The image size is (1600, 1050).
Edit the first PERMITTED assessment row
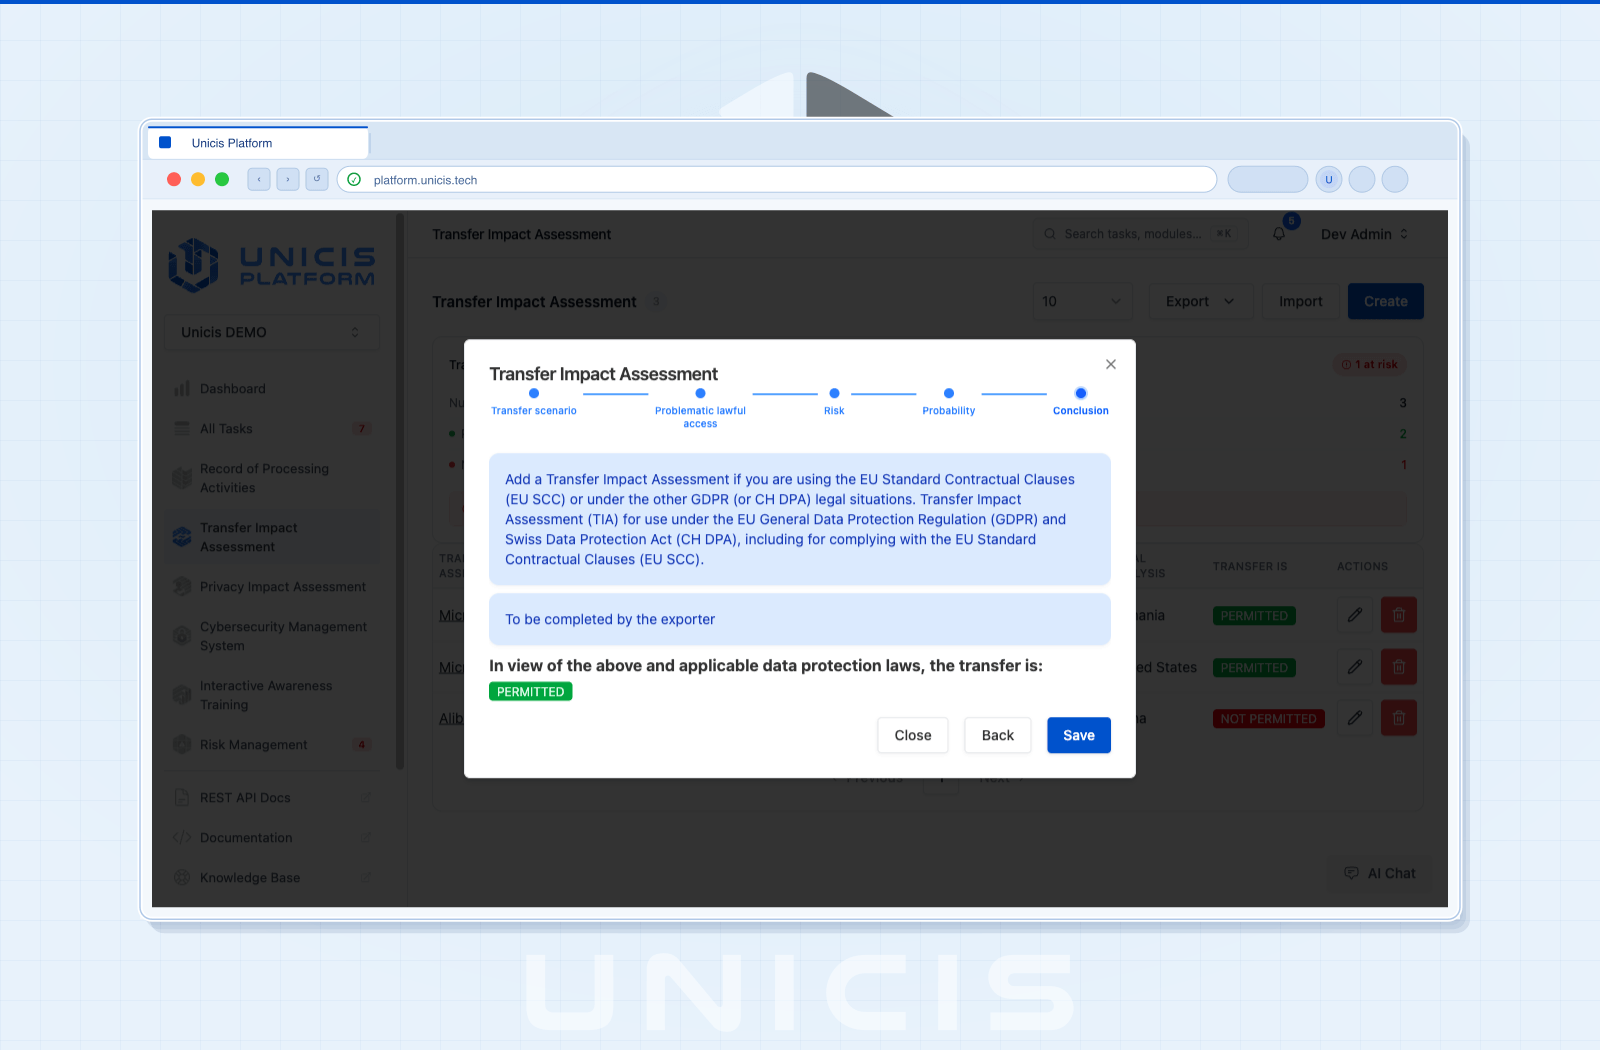coord(1355,615)
